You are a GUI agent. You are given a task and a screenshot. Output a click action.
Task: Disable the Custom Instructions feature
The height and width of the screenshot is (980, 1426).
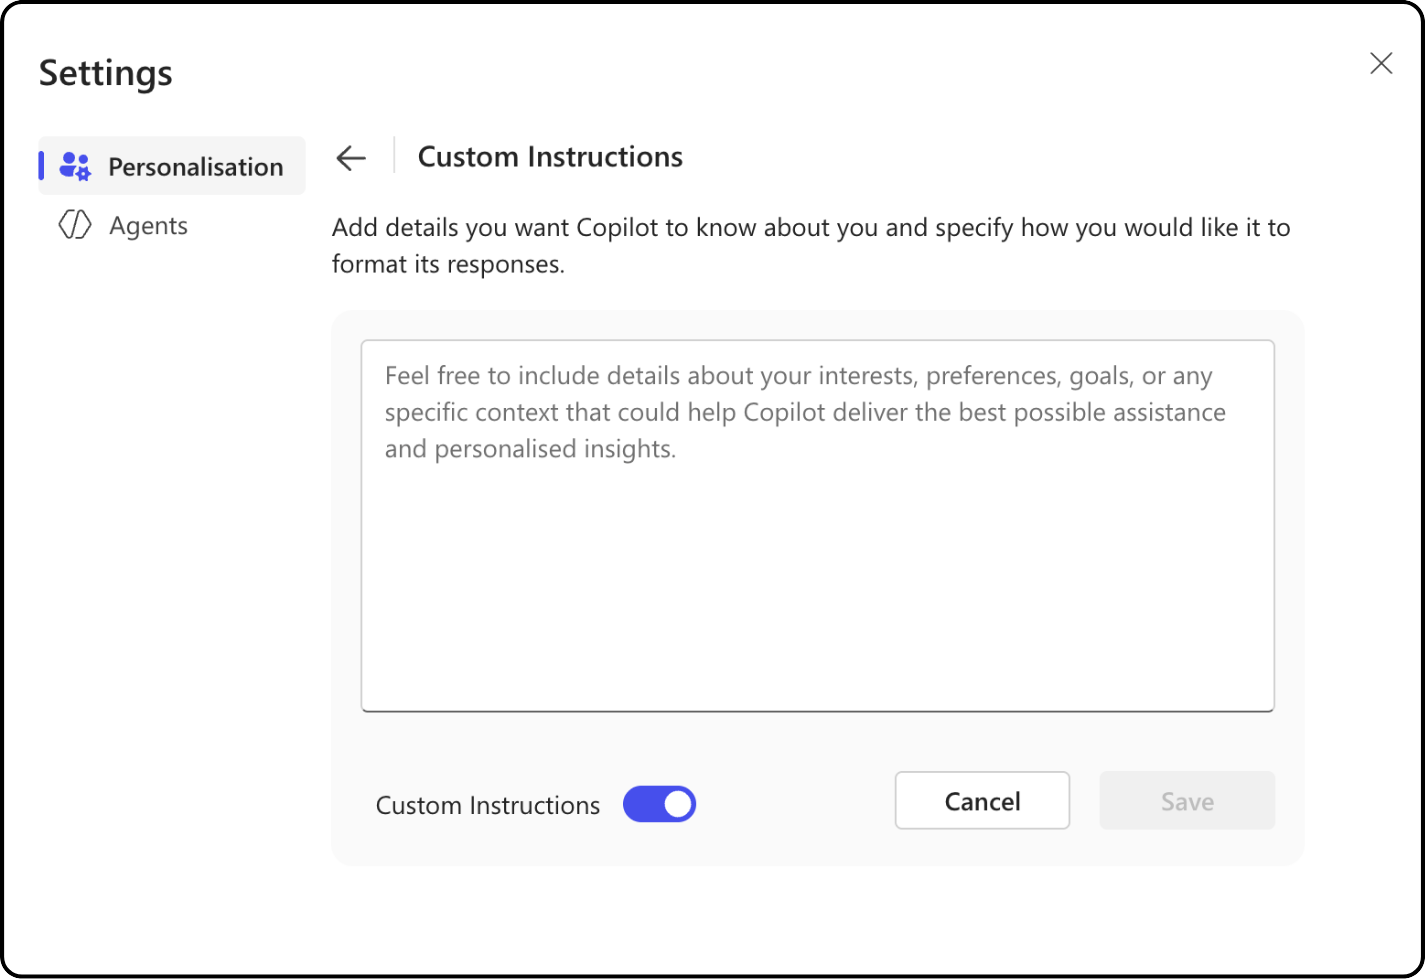pos(659,804)
